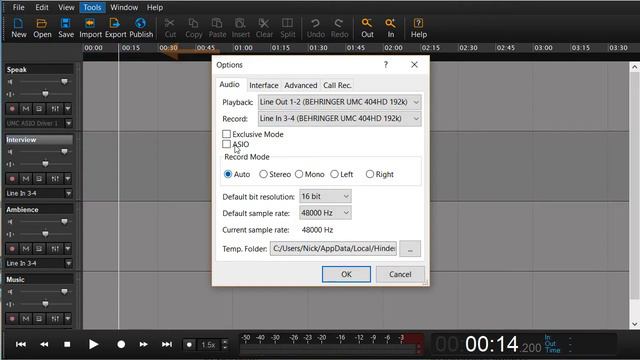Image resolution: width=640 pixels, height=360 pixels.
Task: Open the question-mark help in Options dialog
Action: pyautogui.click(x=386, y=64)
